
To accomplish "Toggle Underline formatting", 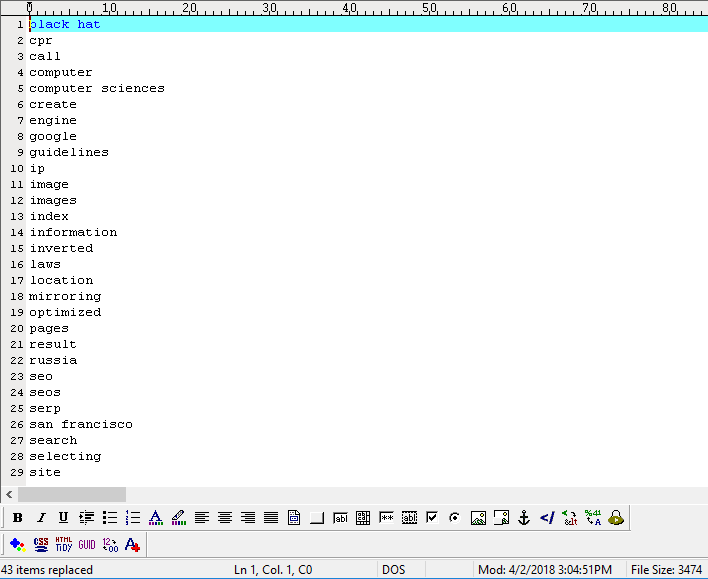I will point(64,518).
